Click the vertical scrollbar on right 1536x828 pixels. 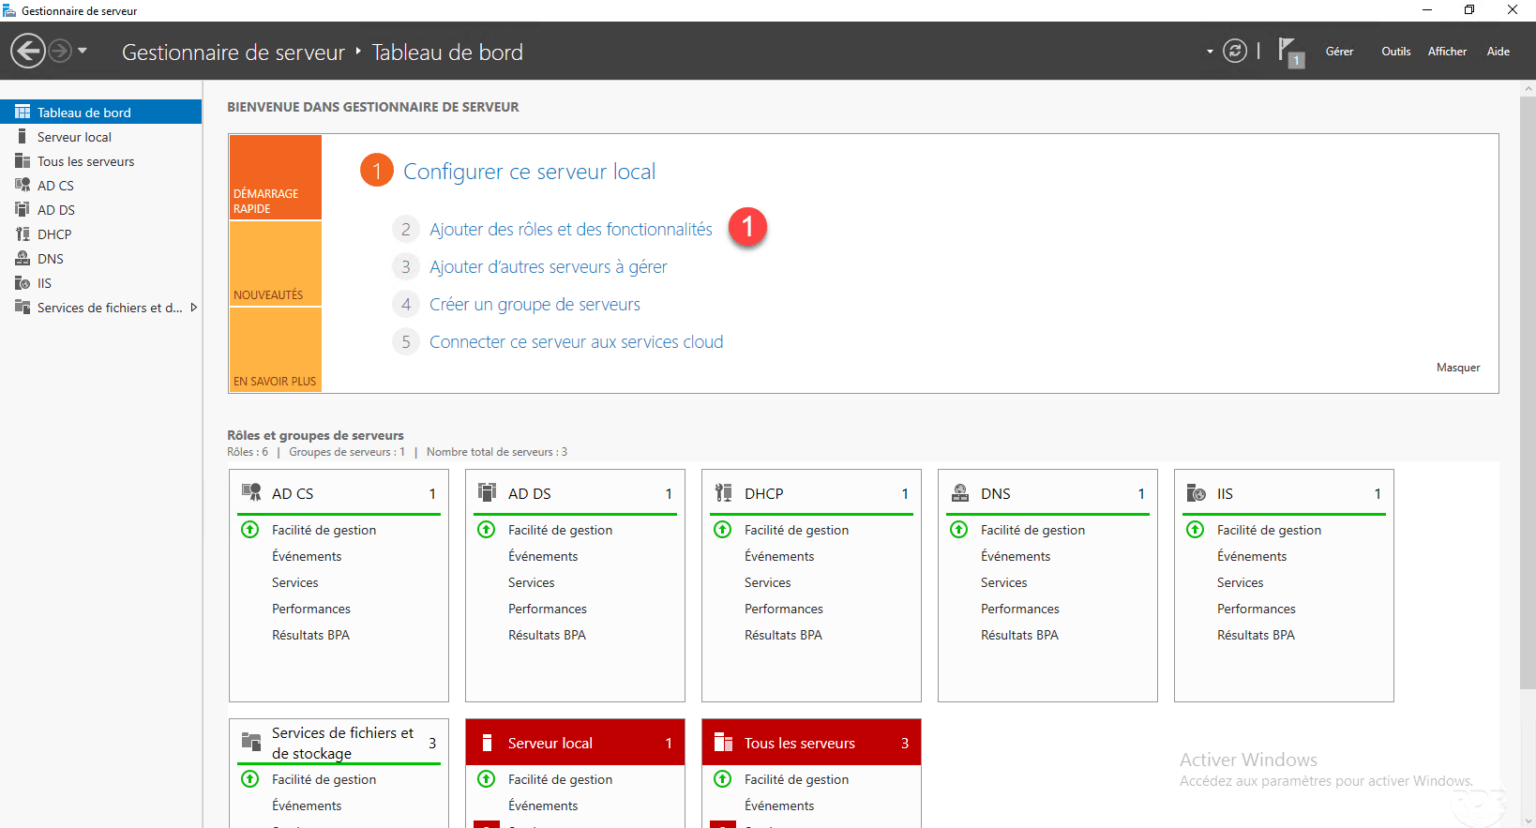click(1527, 400)
